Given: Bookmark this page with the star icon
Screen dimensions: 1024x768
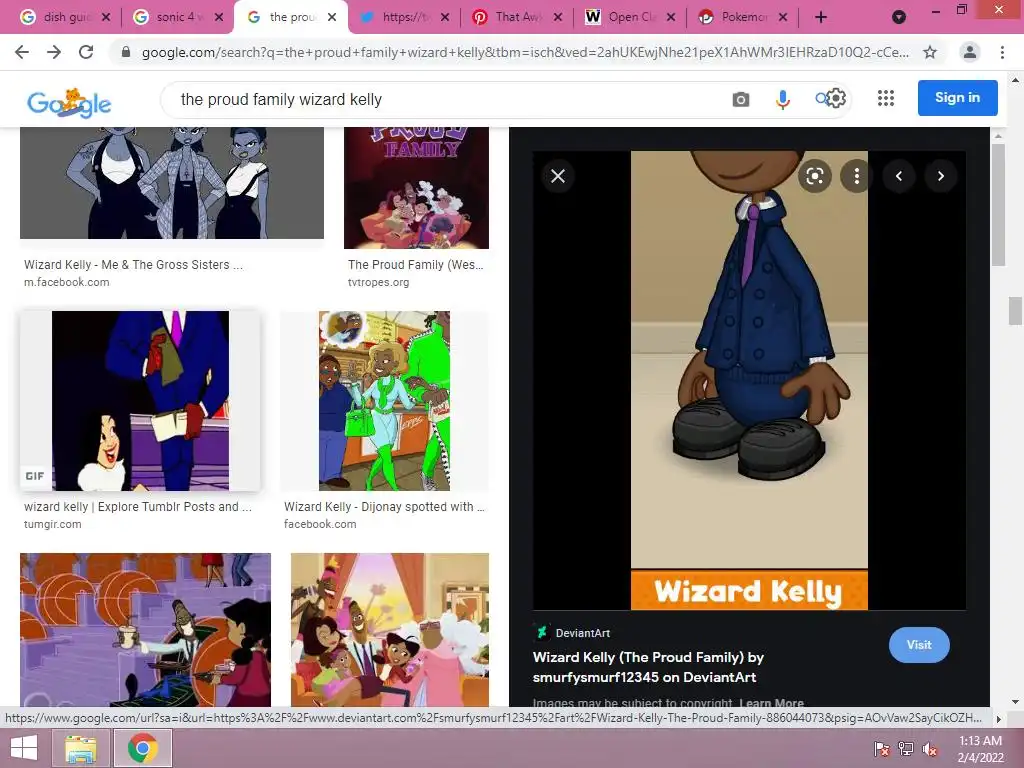Looking at the screenshot, I should tap(930, 52).
